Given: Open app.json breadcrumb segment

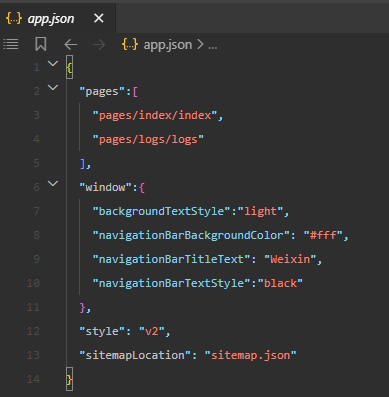Looking at the screenshot, I should point(168,45).
